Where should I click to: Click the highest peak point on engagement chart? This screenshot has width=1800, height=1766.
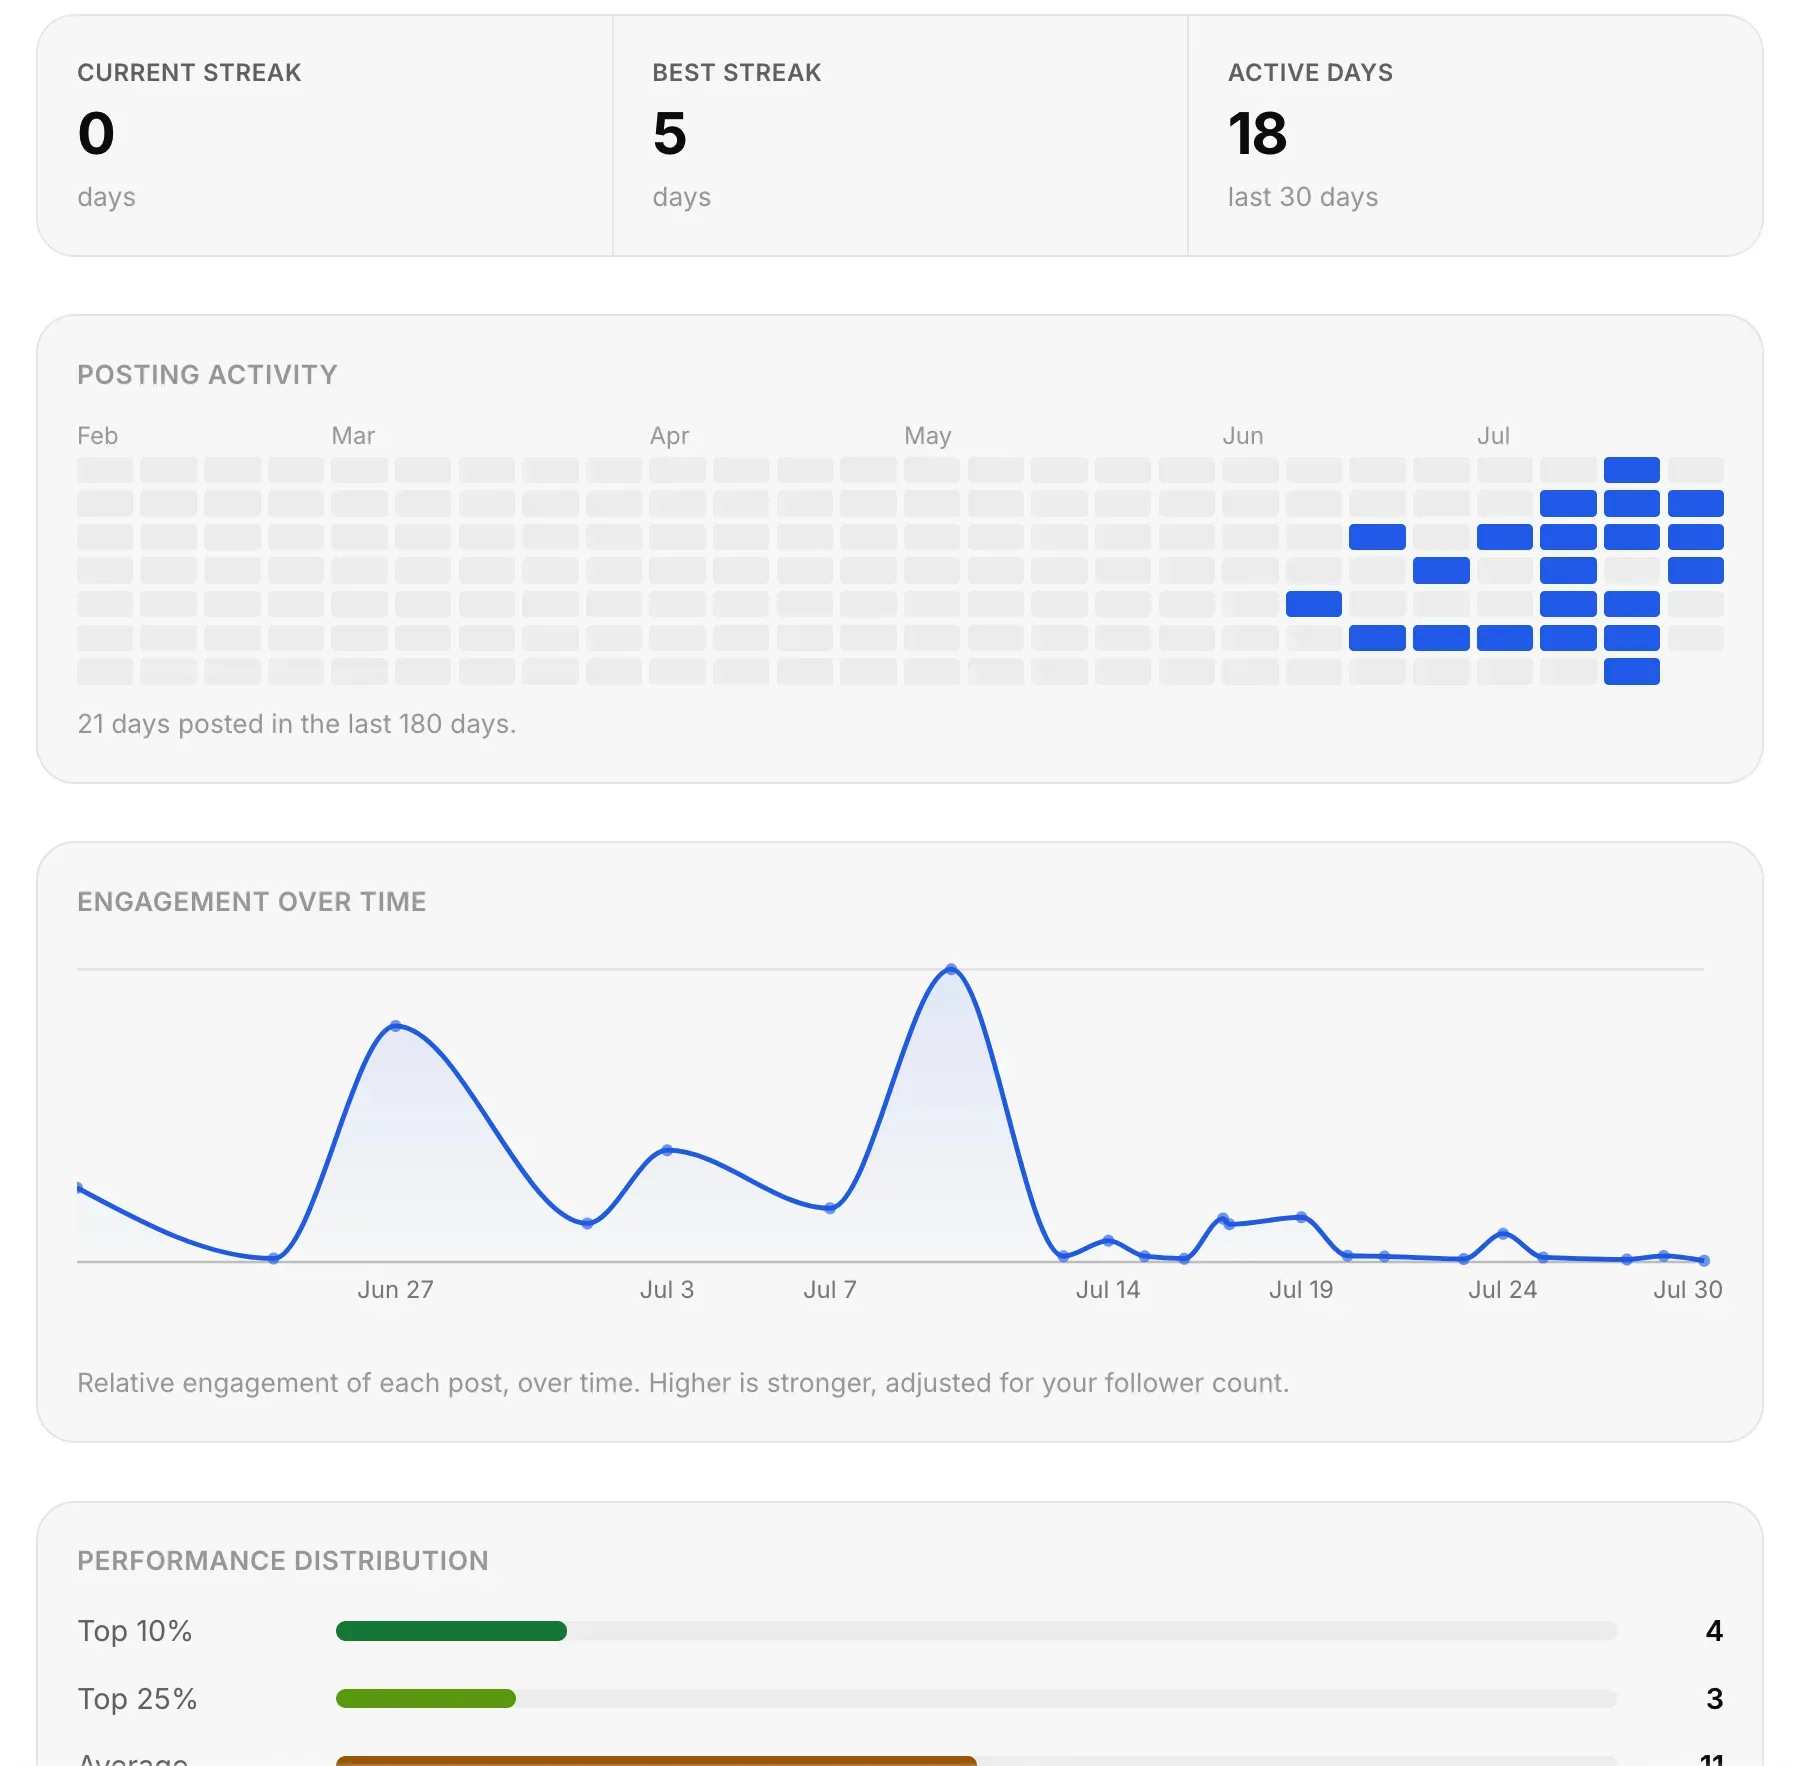coord(951,969)
